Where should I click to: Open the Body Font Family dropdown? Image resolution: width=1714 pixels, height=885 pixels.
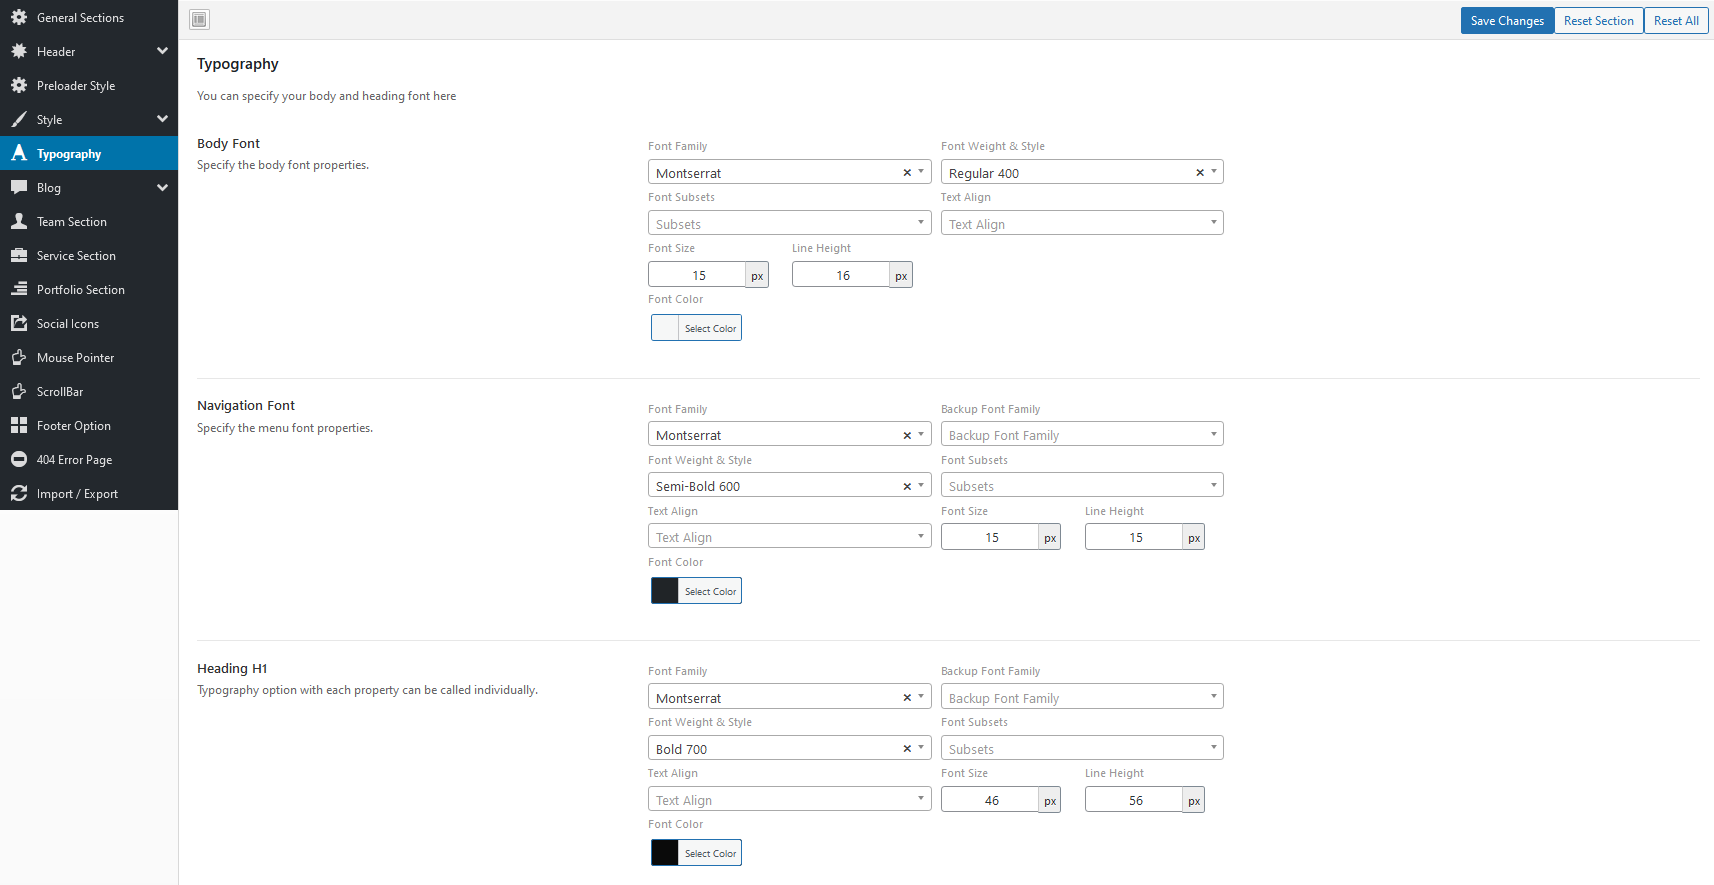click(x=789, y=172)
